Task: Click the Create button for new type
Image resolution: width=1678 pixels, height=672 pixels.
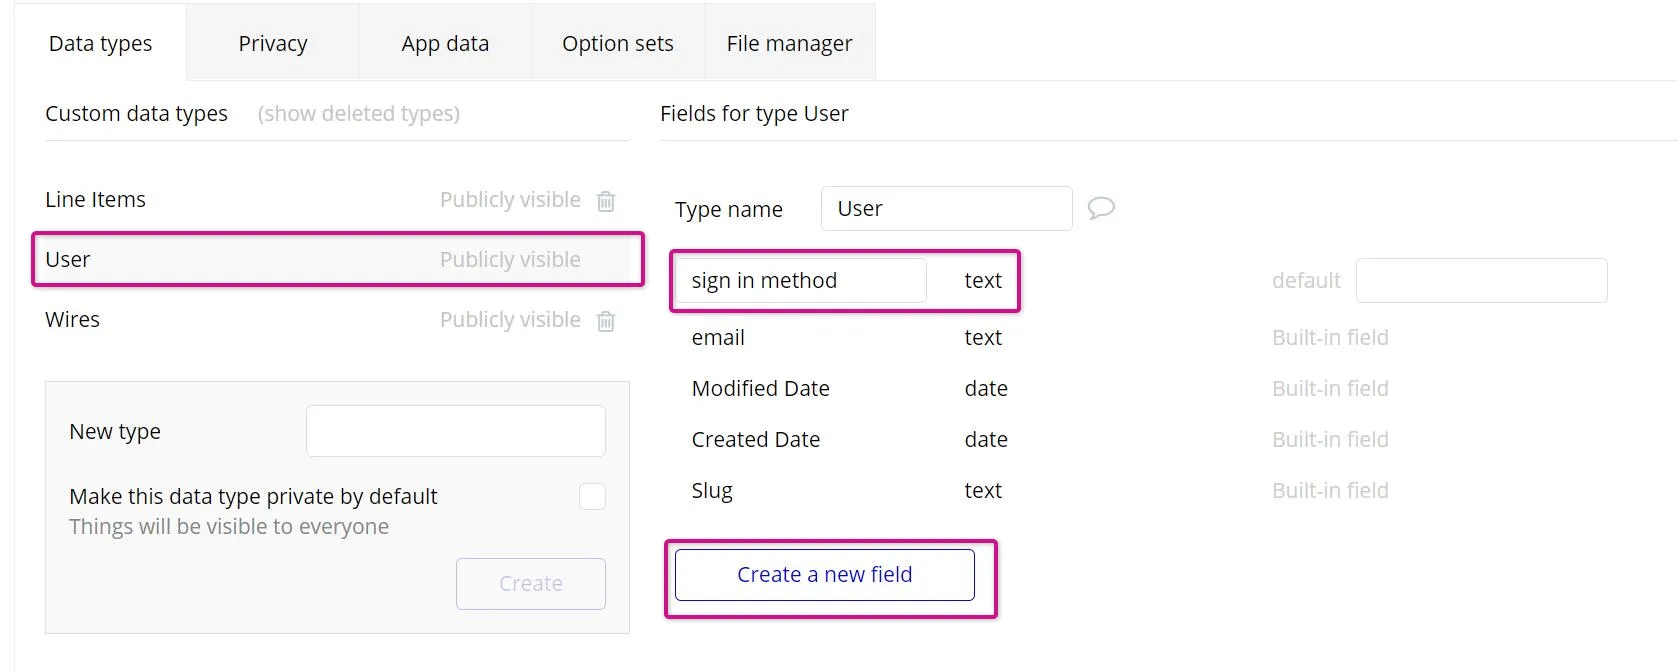Action: (x=531, y=584)
